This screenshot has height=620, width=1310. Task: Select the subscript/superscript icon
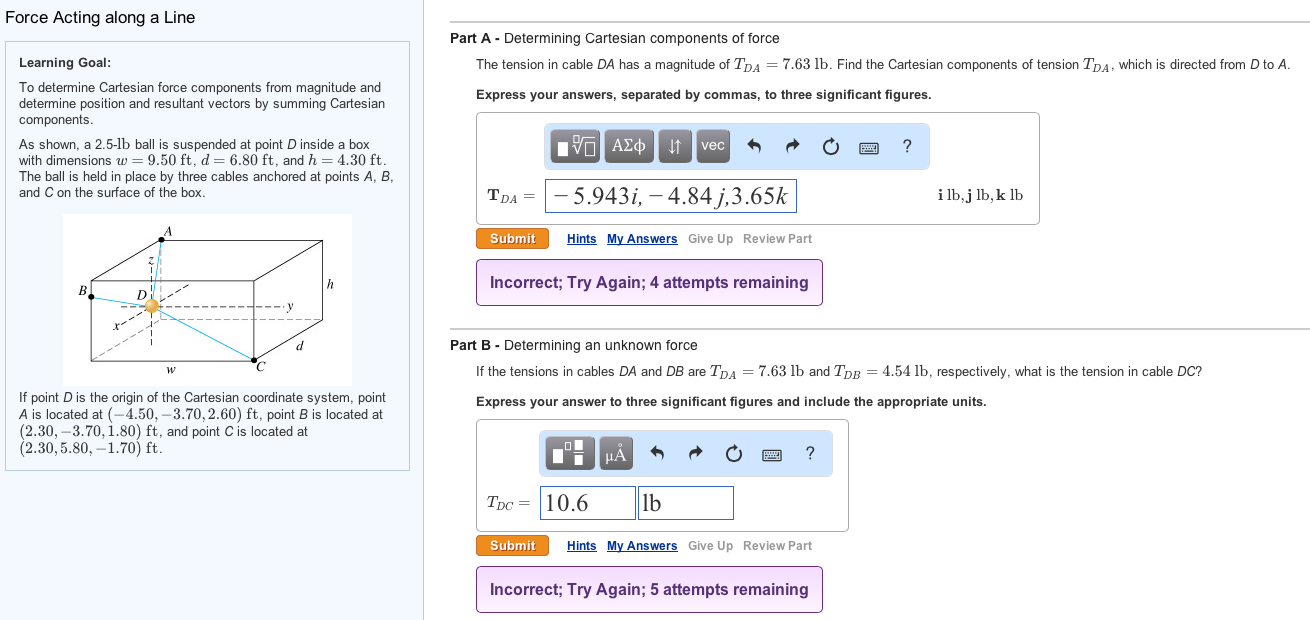pos(675,146)
